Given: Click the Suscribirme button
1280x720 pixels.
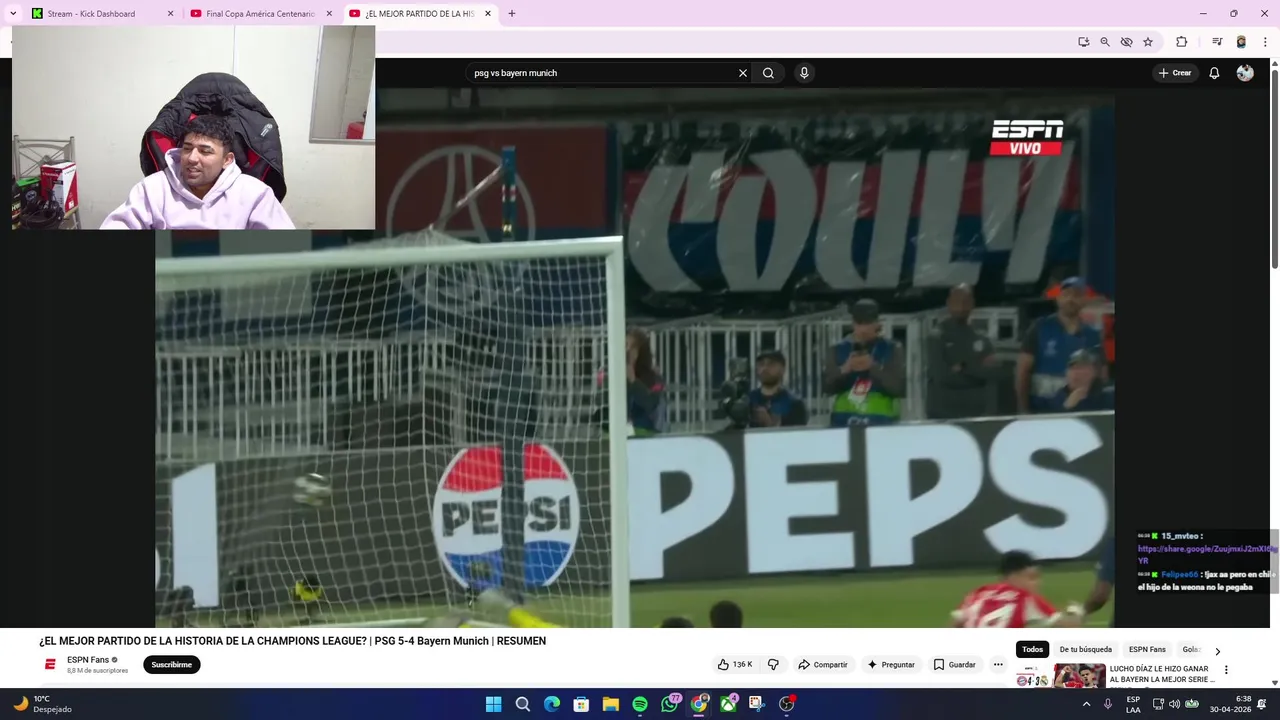Looking at the screenshot, I should point(172,665).
